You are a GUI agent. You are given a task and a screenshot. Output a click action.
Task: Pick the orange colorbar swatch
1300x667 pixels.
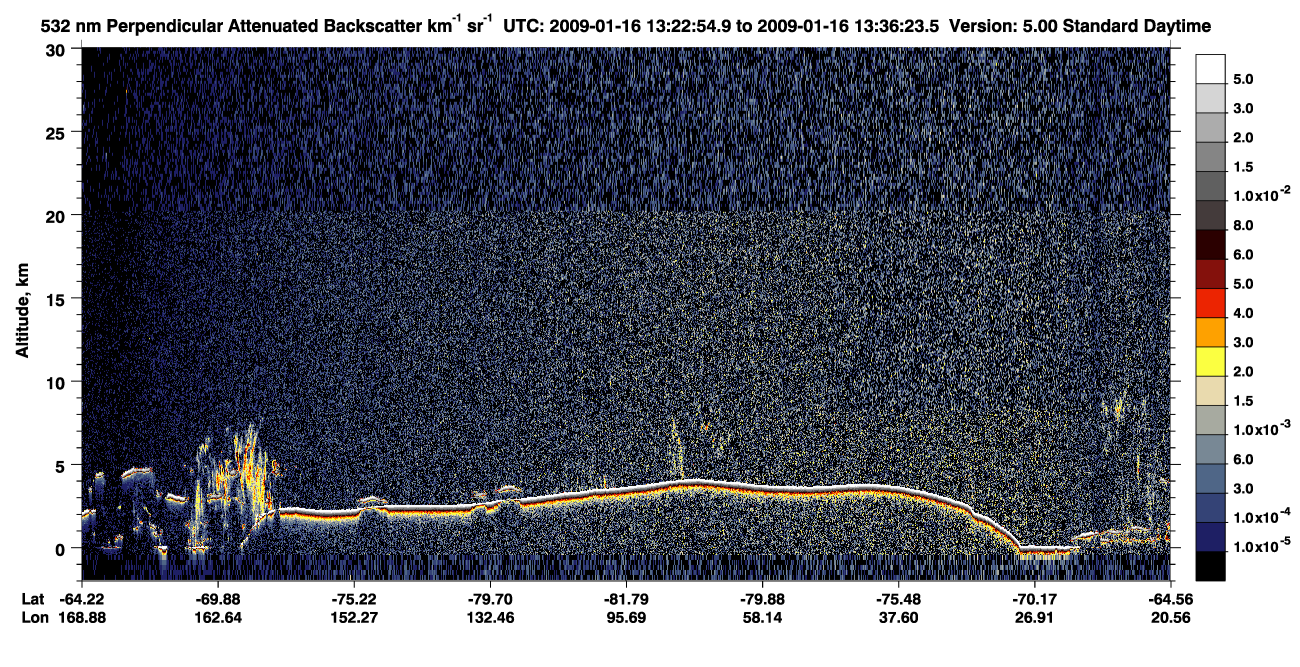click(x=1210, y=331)
